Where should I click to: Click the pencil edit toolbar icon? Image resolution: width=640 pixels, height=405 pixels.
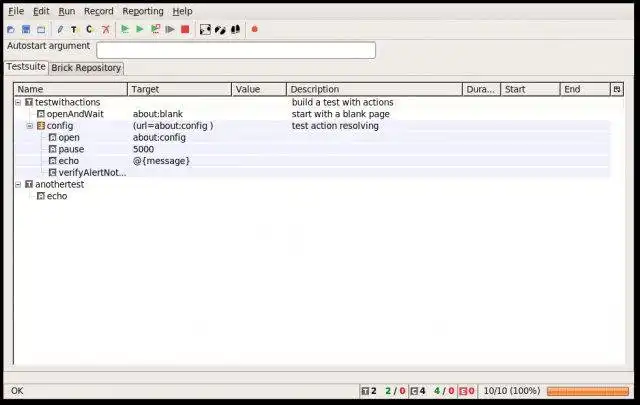point(60,29)
